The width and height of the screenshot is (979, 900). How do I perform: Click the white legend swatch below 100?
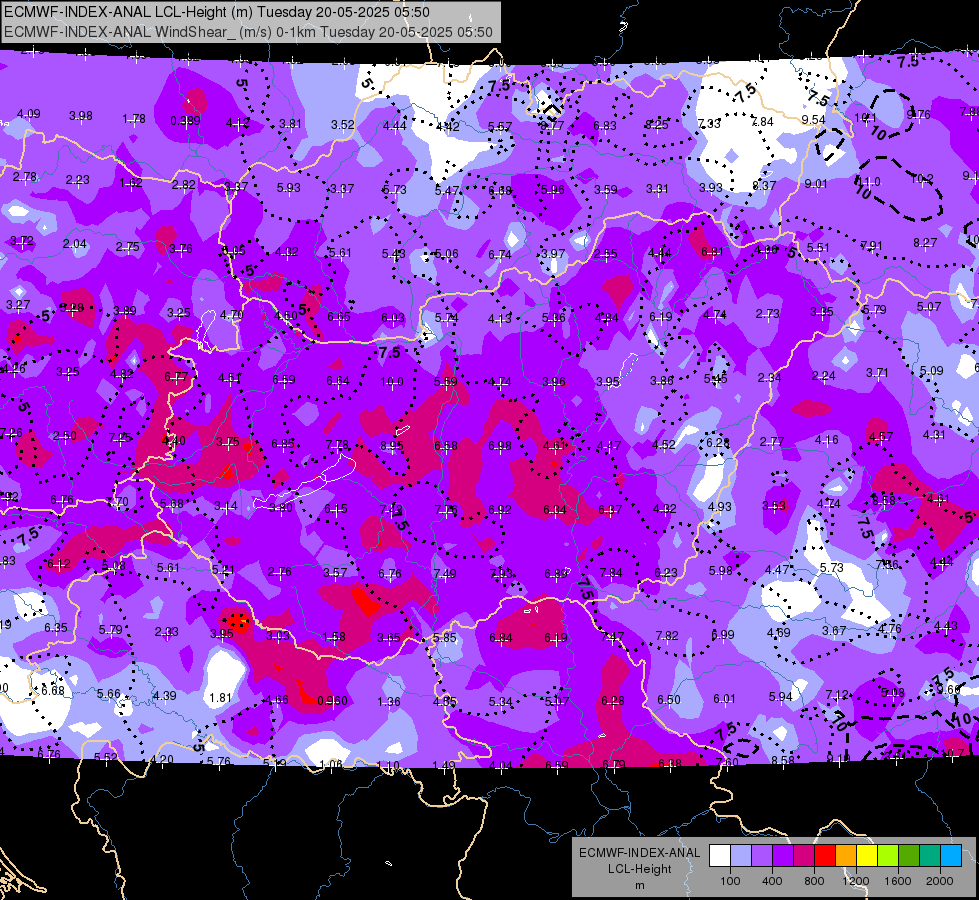click(x=719, y=856)
